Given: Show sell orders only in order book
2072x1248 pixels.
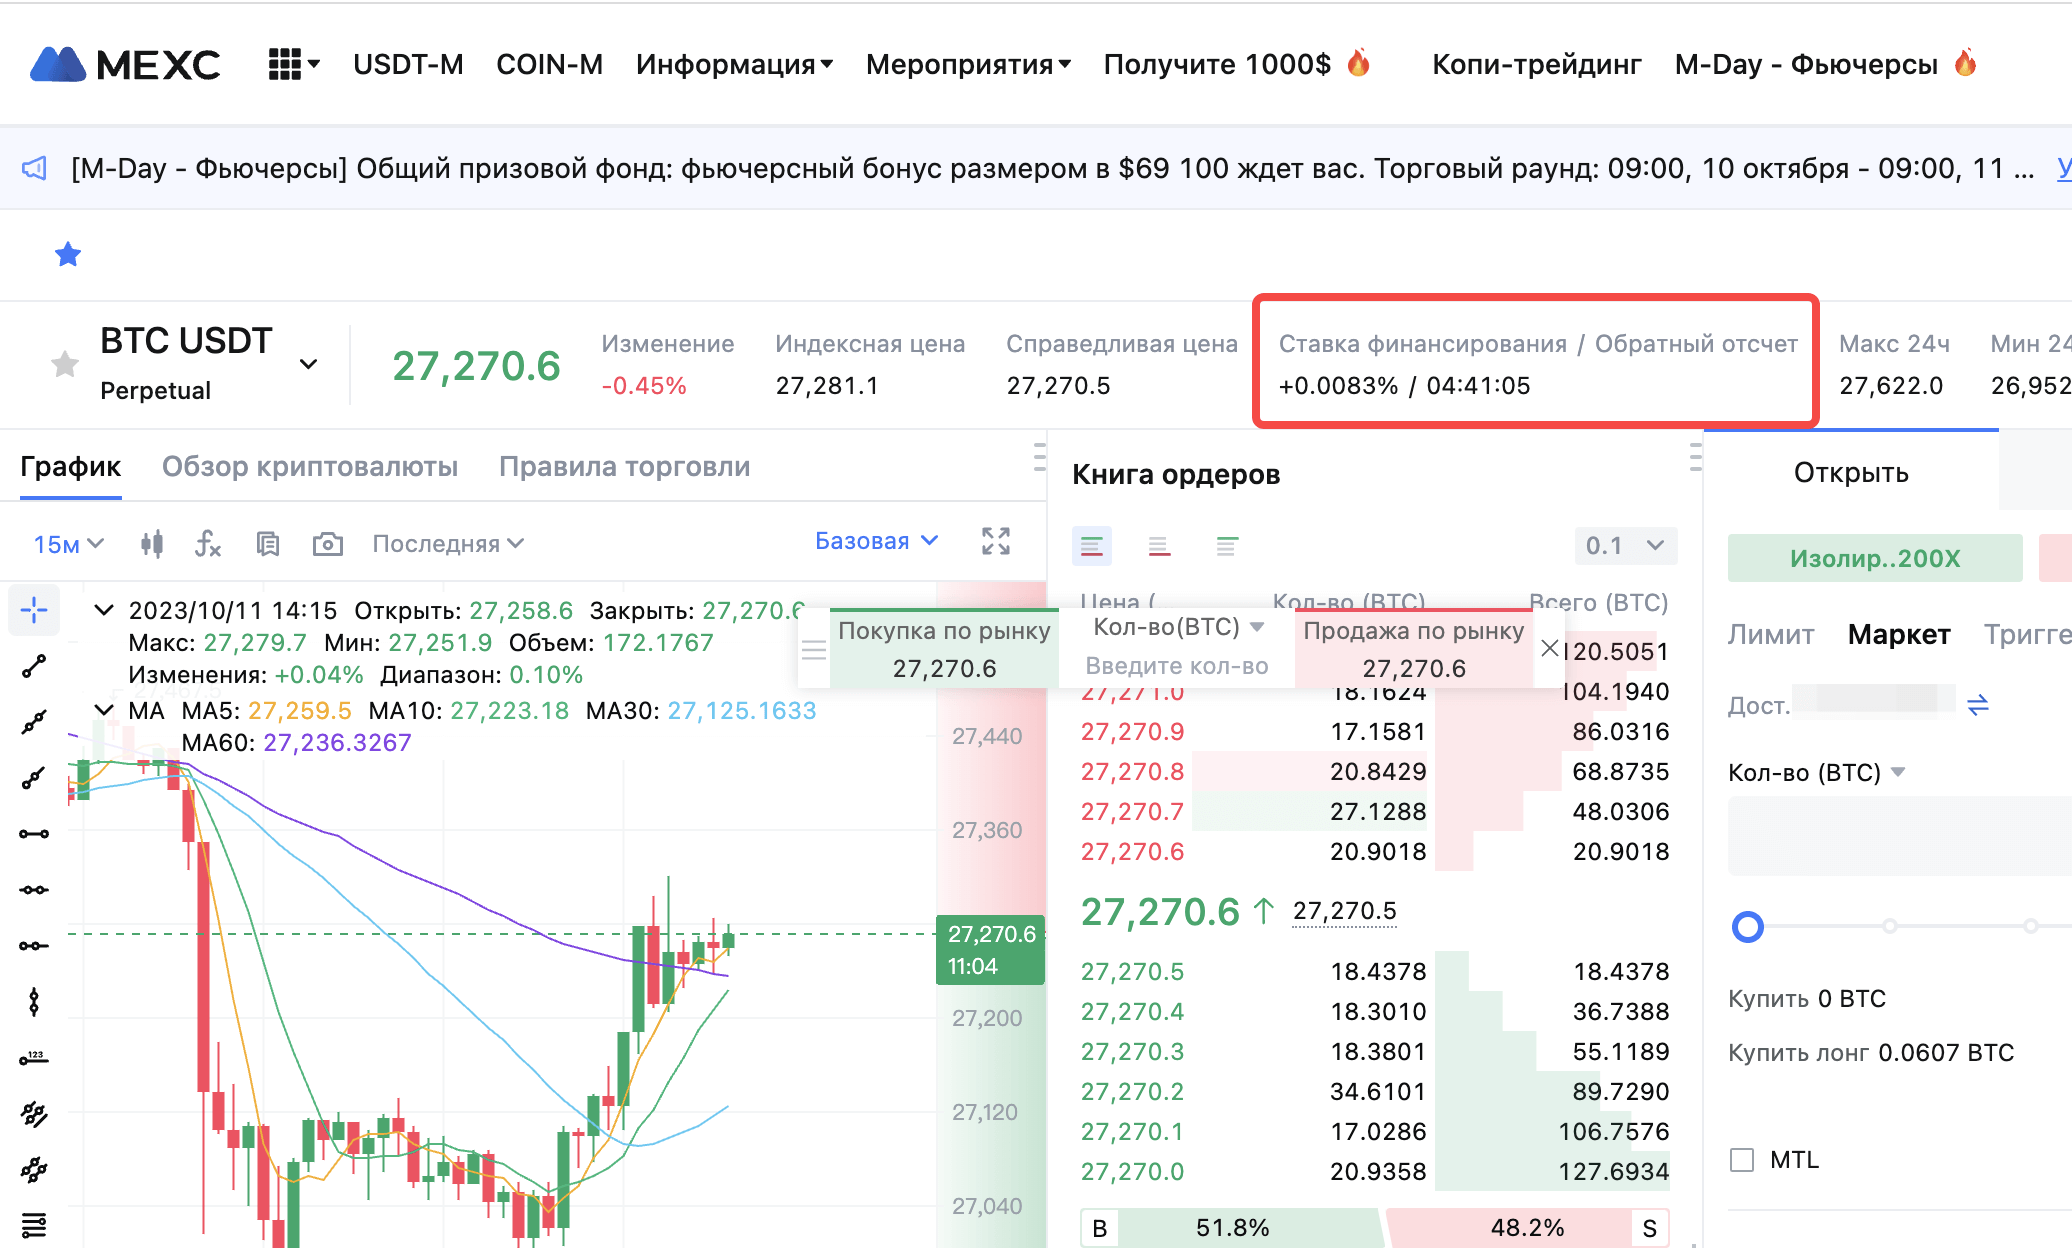Looking at the screenshot, I should [1159, 545].
